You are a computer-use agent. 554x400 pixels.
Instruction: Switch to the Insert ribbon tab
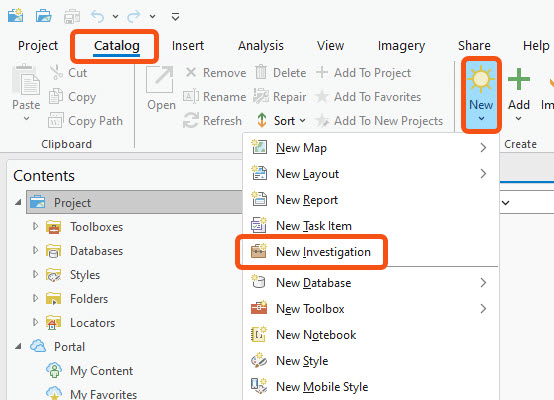coord(188,46)
